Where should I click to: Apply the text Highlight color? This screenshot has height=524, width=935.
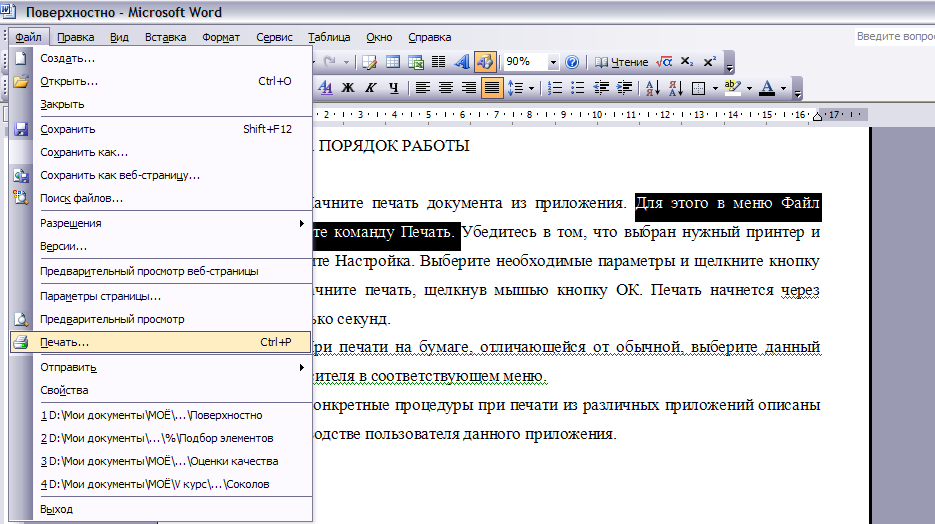(733, 88)
